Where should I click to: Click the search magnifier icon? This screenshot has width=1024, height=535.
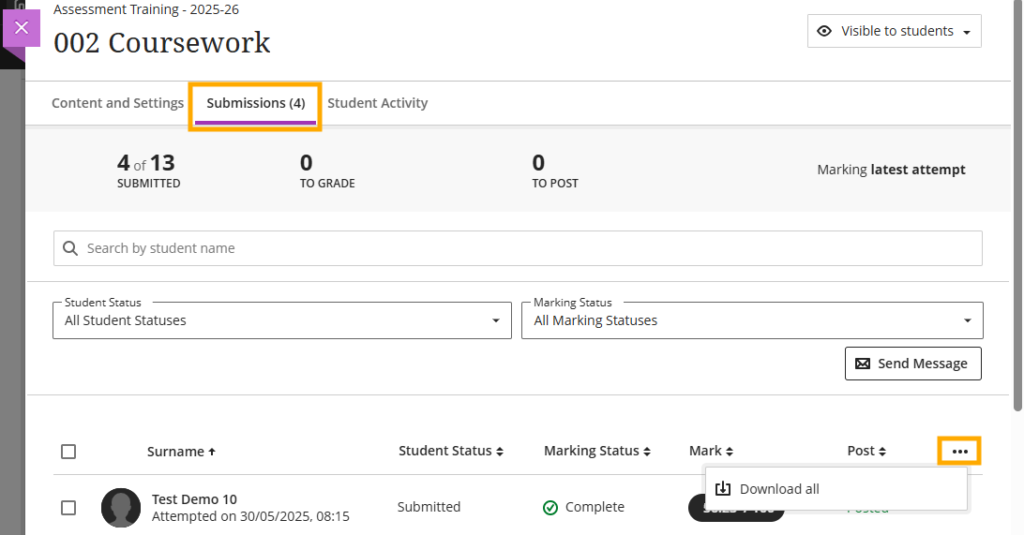click(x=70, y=248)
